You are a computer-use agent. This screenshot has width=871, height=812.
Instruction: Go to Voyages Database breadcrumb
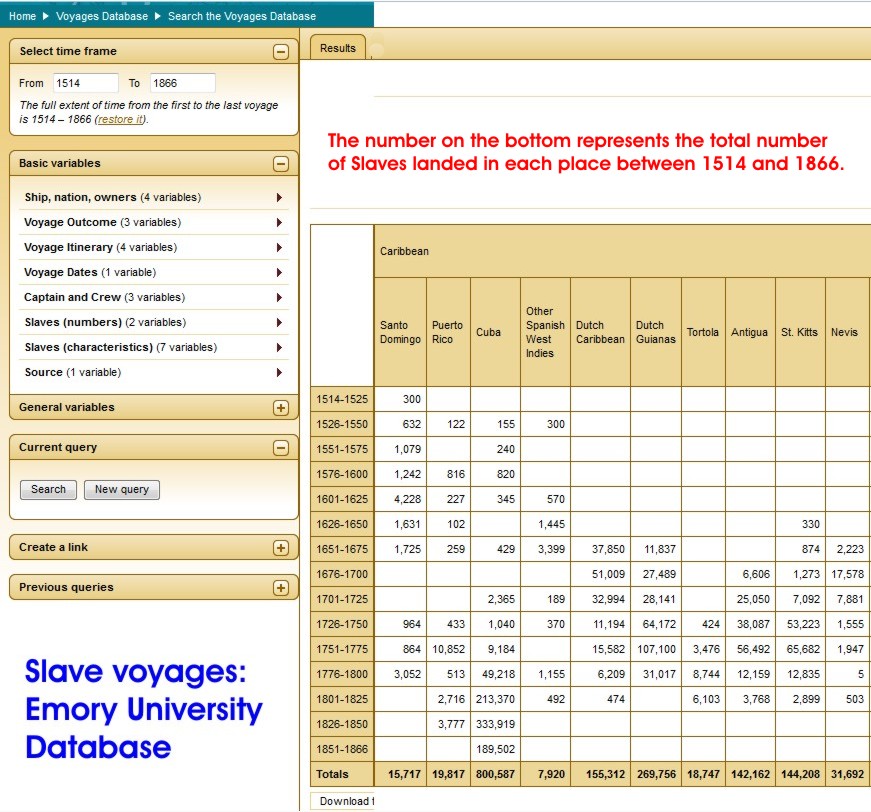[102, 17]
